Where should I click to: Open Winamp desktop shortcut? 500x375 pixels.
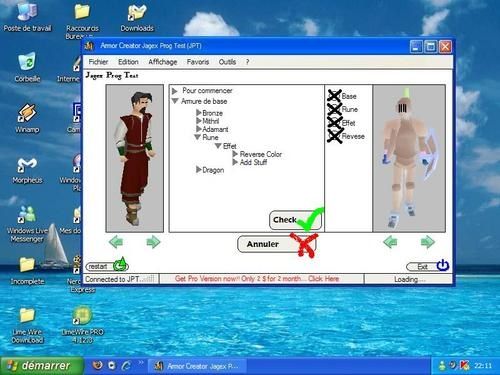click(27, 118)
